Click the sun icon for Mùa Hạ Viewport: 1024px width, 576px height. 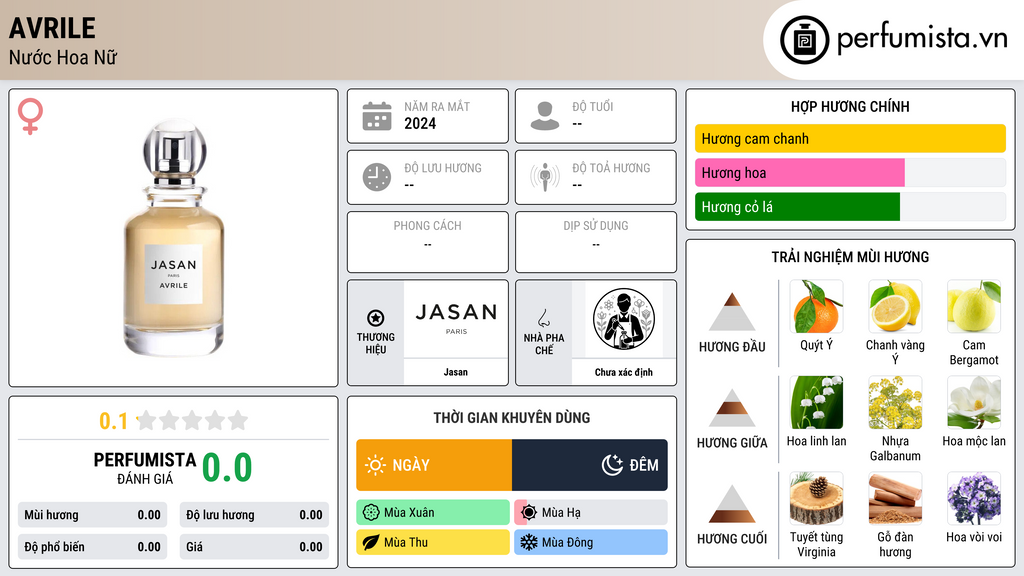point(529,513)
